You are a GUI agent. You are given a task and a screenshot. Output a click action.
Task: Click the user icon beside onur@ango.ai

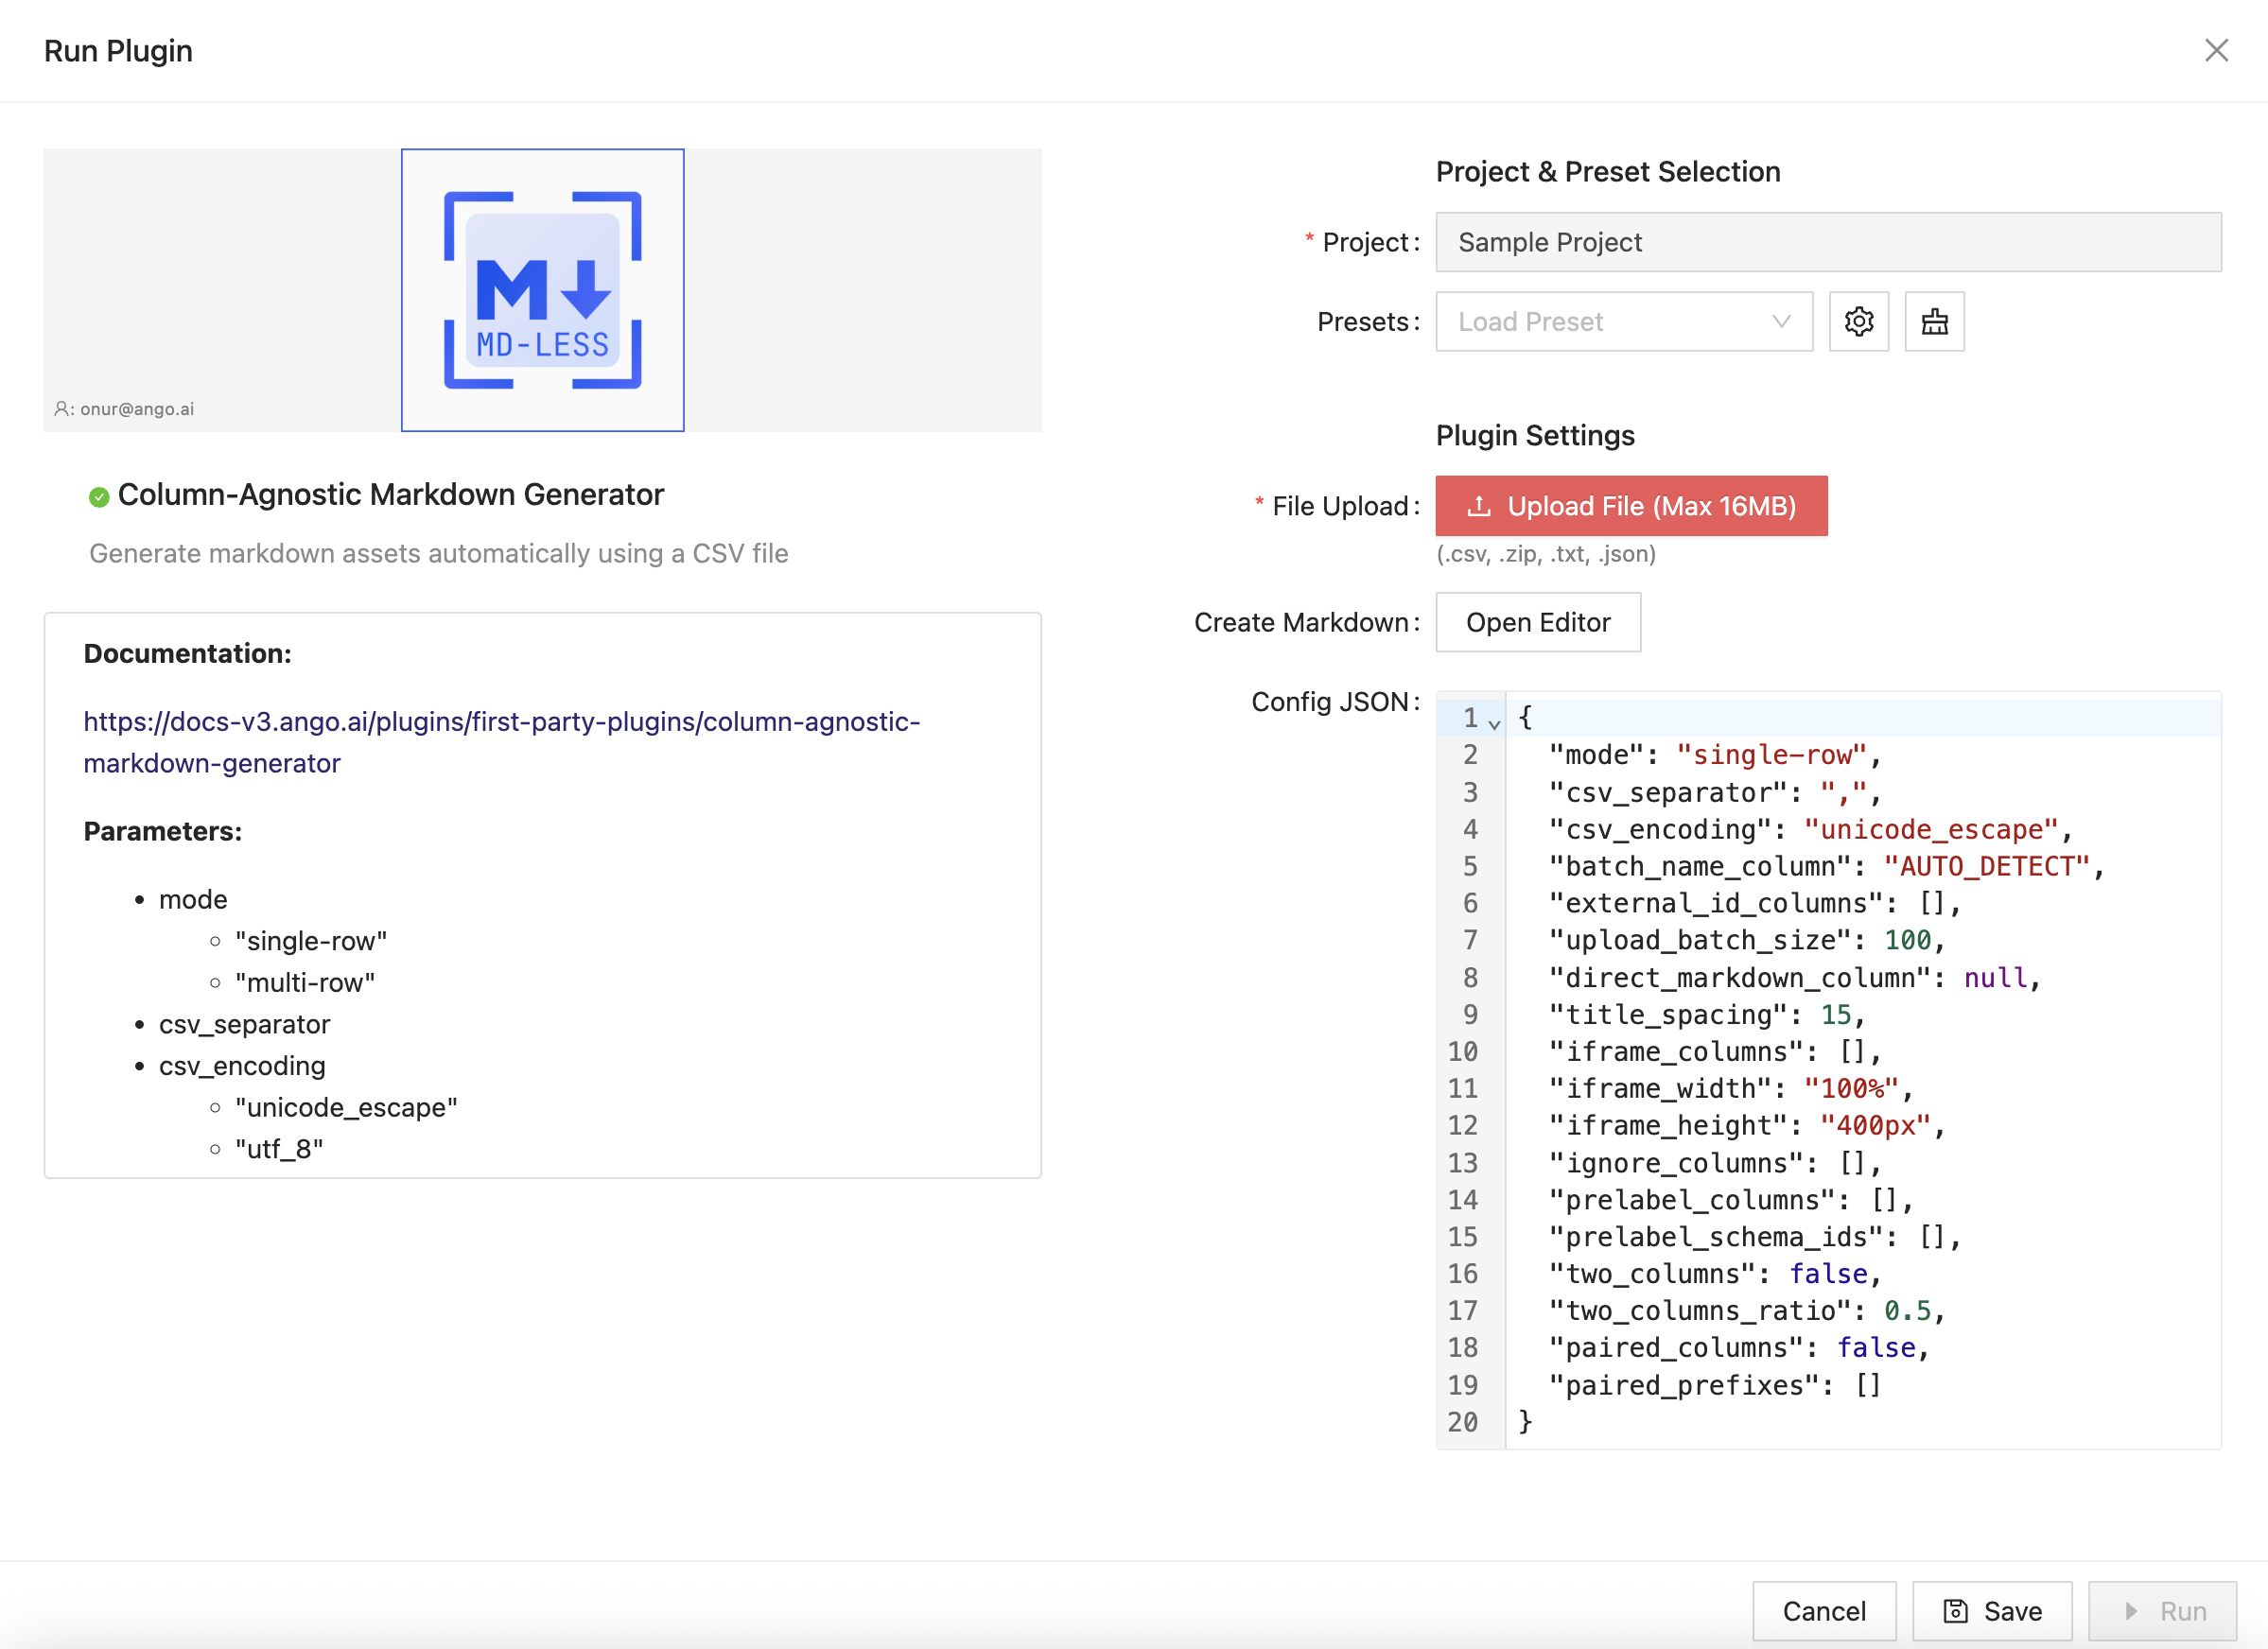(61, 408)
